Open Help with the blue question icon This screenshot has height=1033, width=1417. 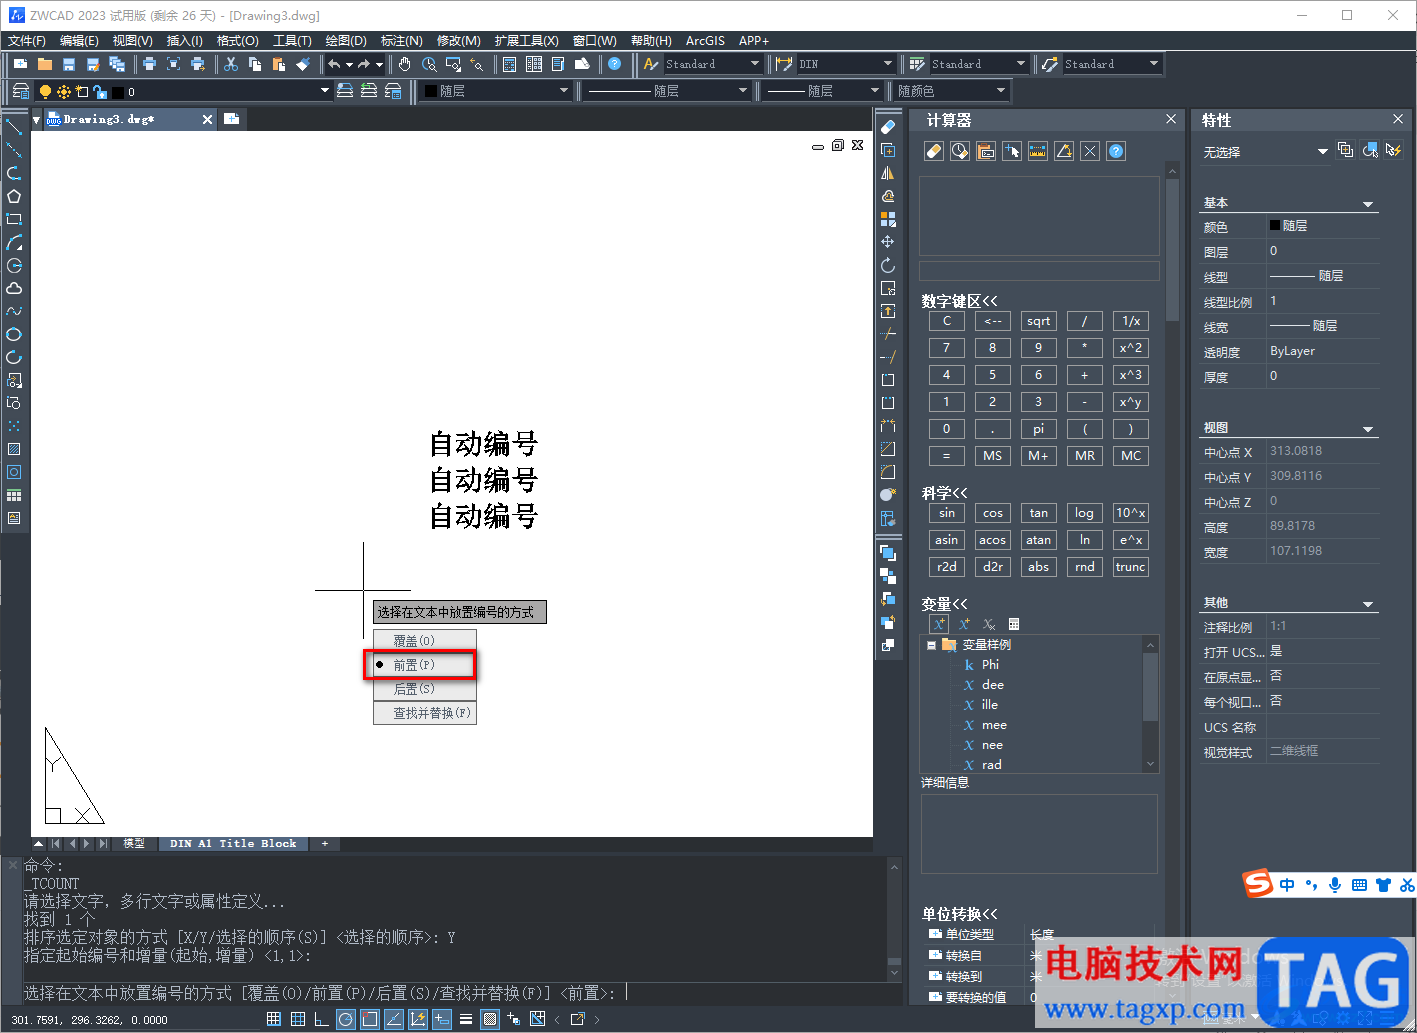pos(615,64)
